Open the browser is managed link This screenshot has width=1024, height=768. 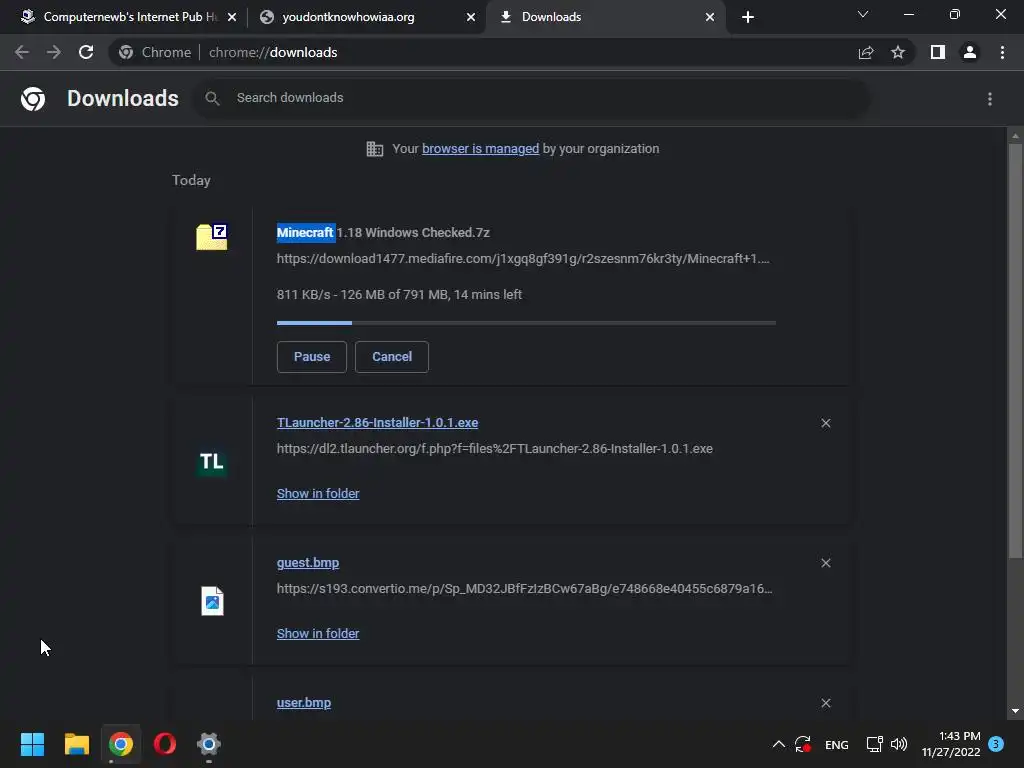tap(481, 149)
